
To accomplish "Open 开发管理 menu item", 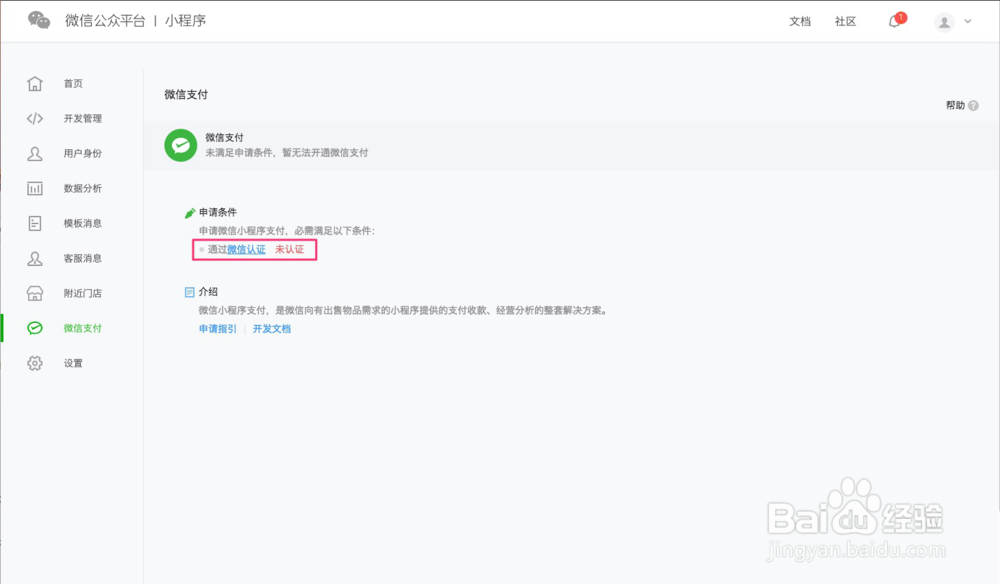I will pyautogui.click(x=82, y=119).
